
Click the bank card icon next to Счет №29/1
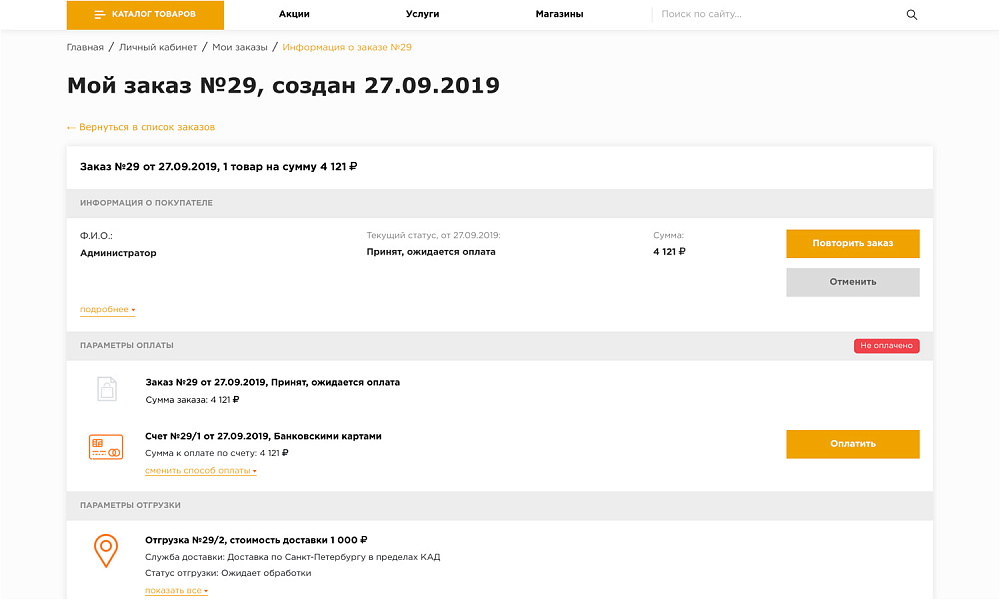point(106,444)
